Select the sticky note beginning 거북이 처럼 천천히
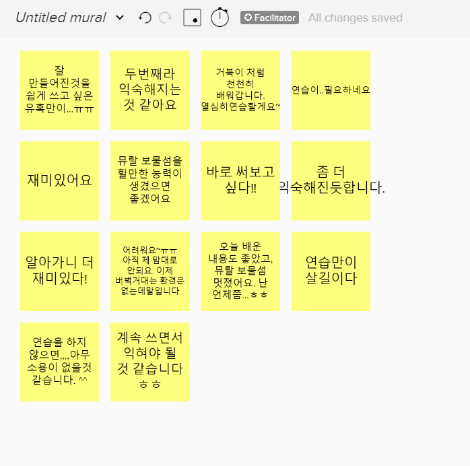Image resolution: width=470 pixels, height=466 pixels. click(x=240, y=90)
